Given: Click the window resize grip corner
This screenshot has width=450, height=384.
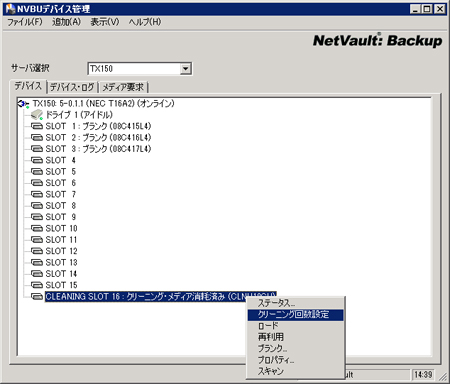Looking at the screenshot, I should [x=443, y=376].
